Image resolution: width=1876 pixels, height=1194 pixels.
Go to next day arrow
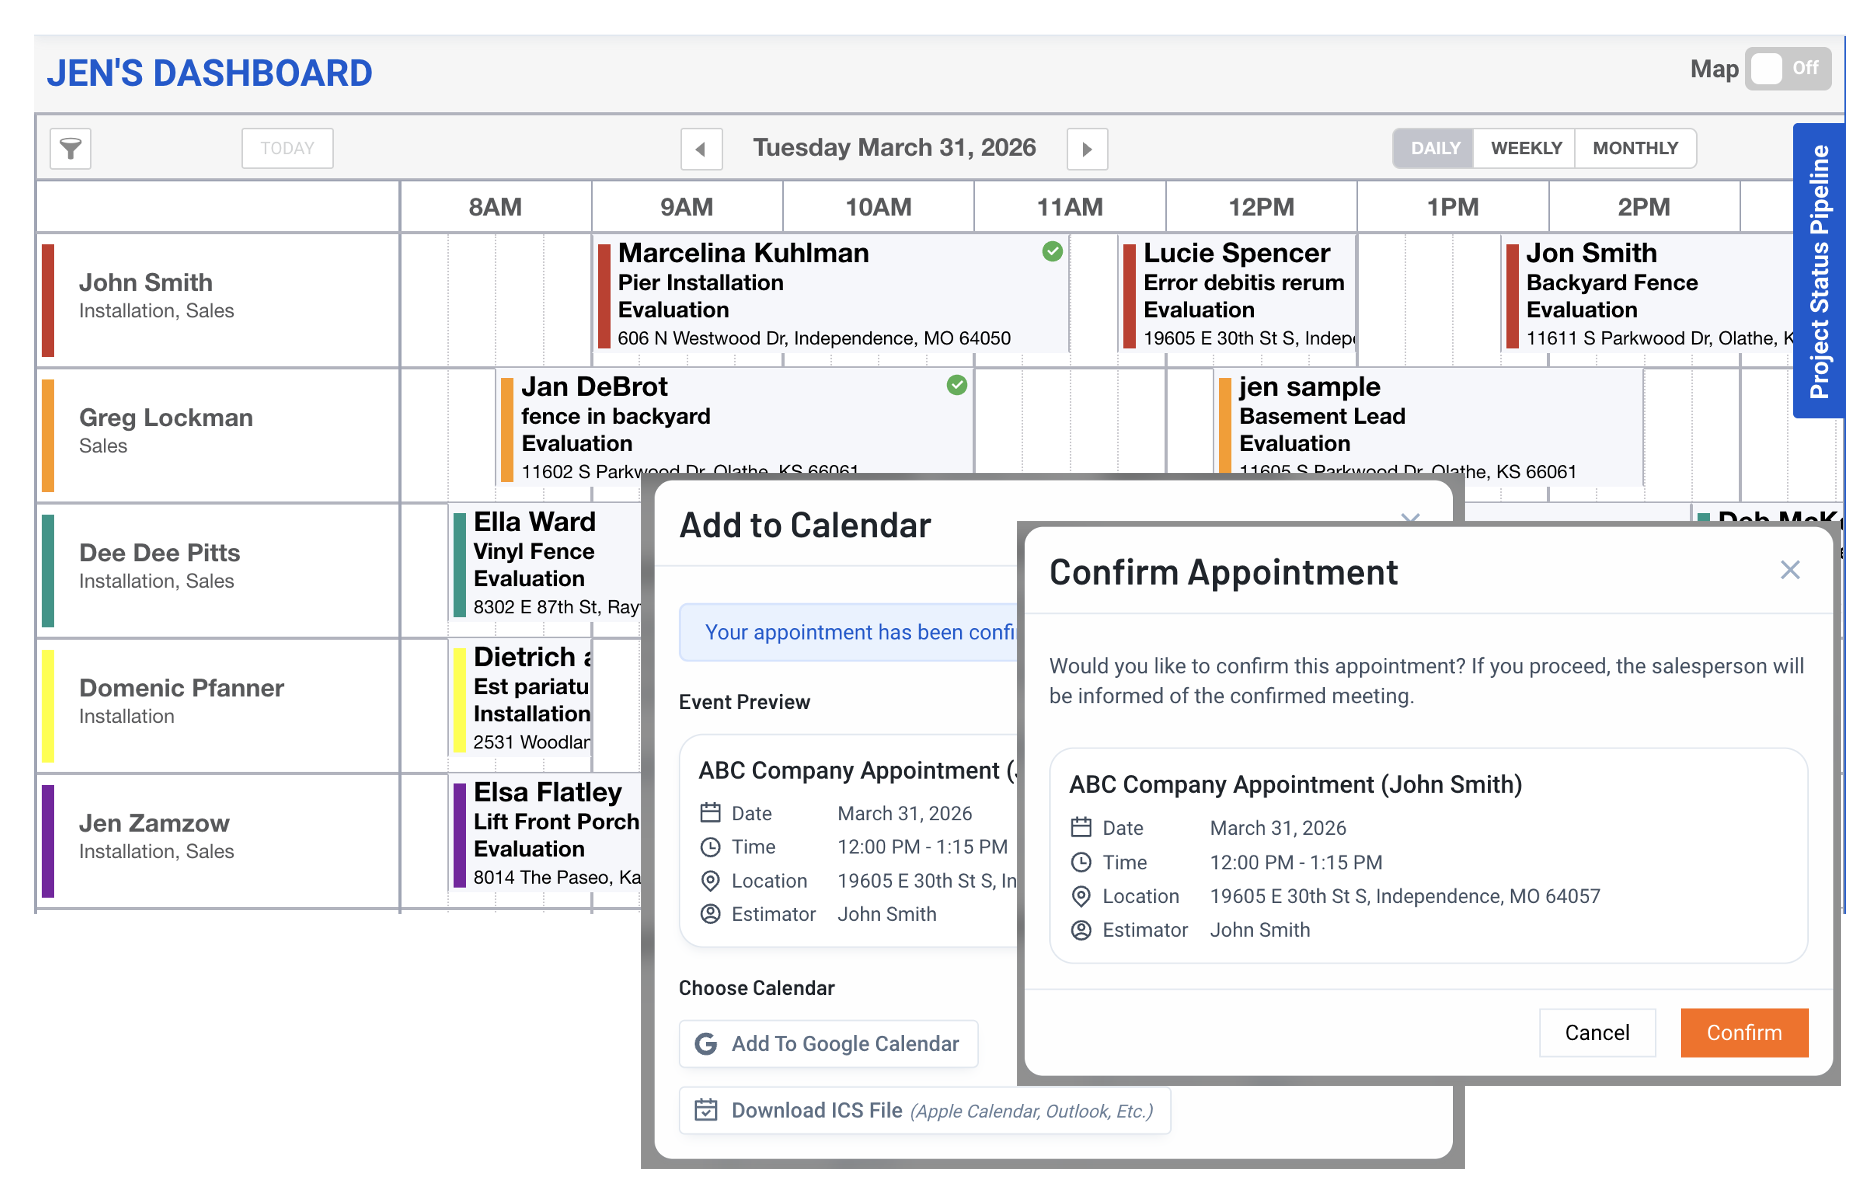(x=1087, y=149)
